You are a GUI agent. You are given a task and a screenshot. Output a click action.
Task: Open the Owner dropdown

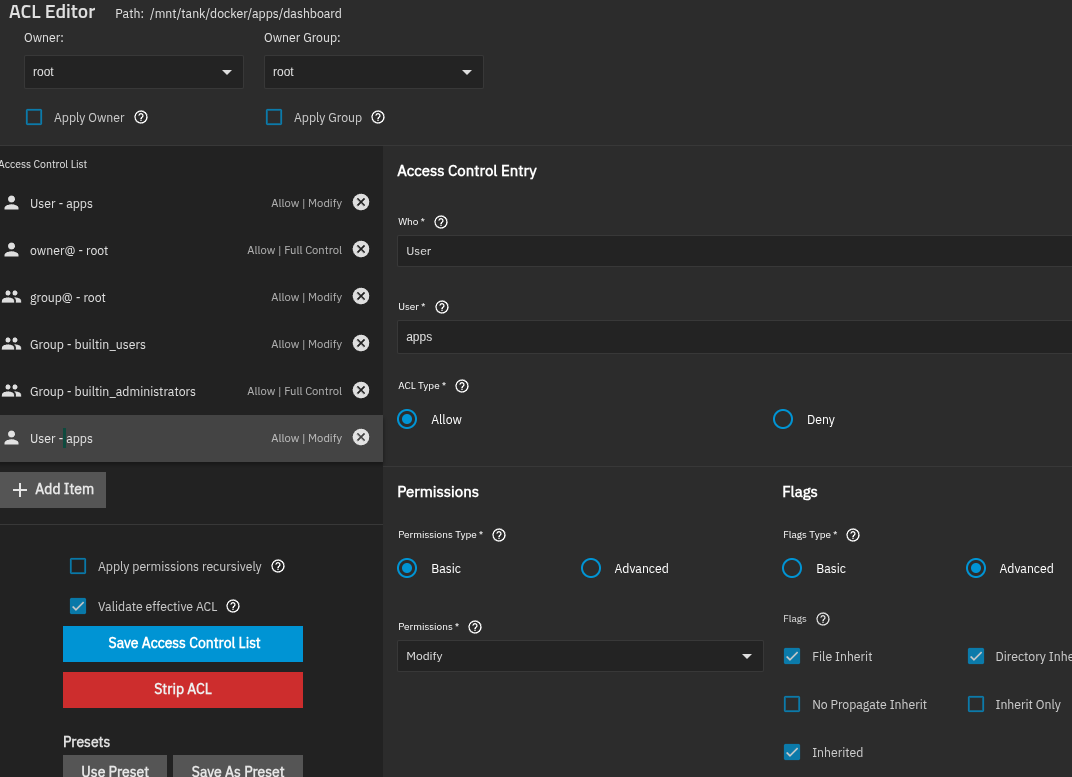tap(134, 72)
